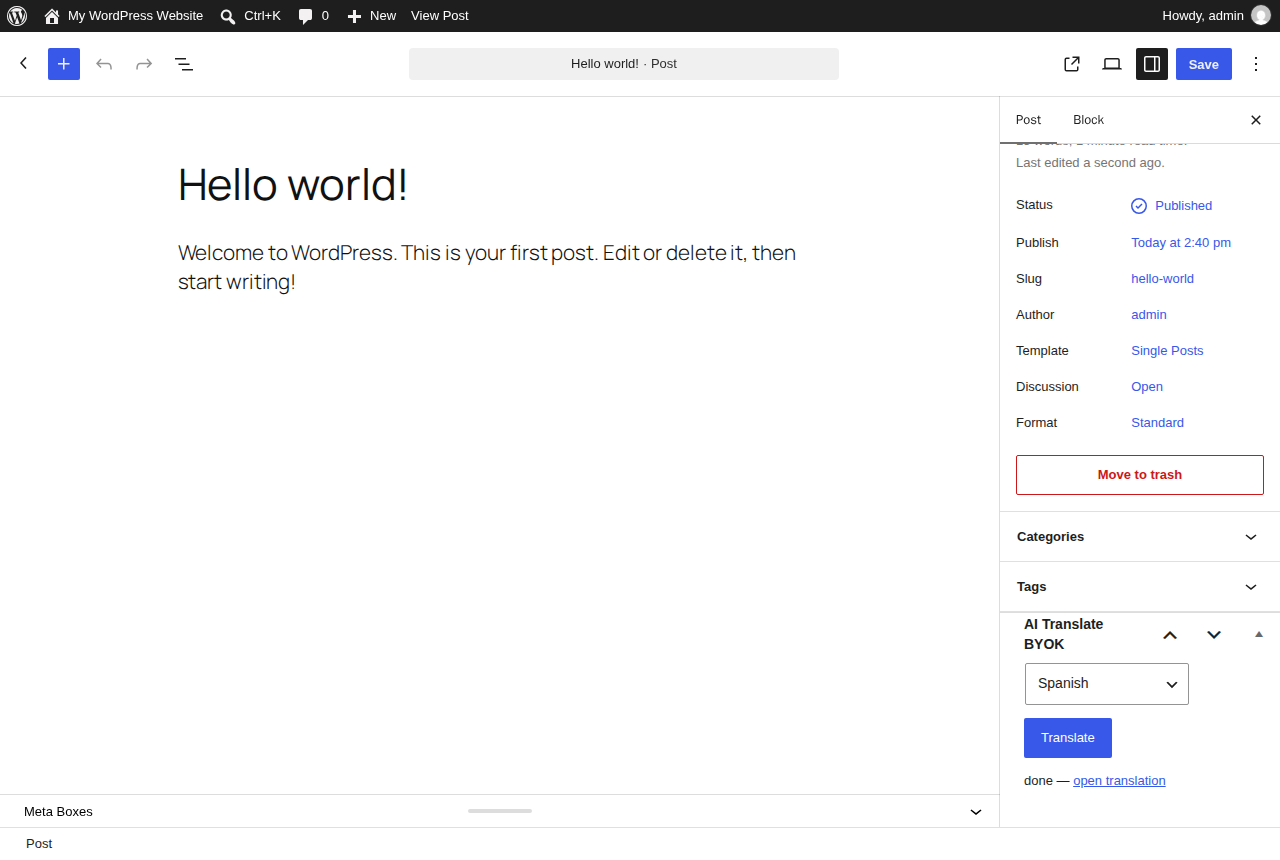Click the home icon for My WordPress Website
Screen dimensions: 1280x860
[52, 16]
